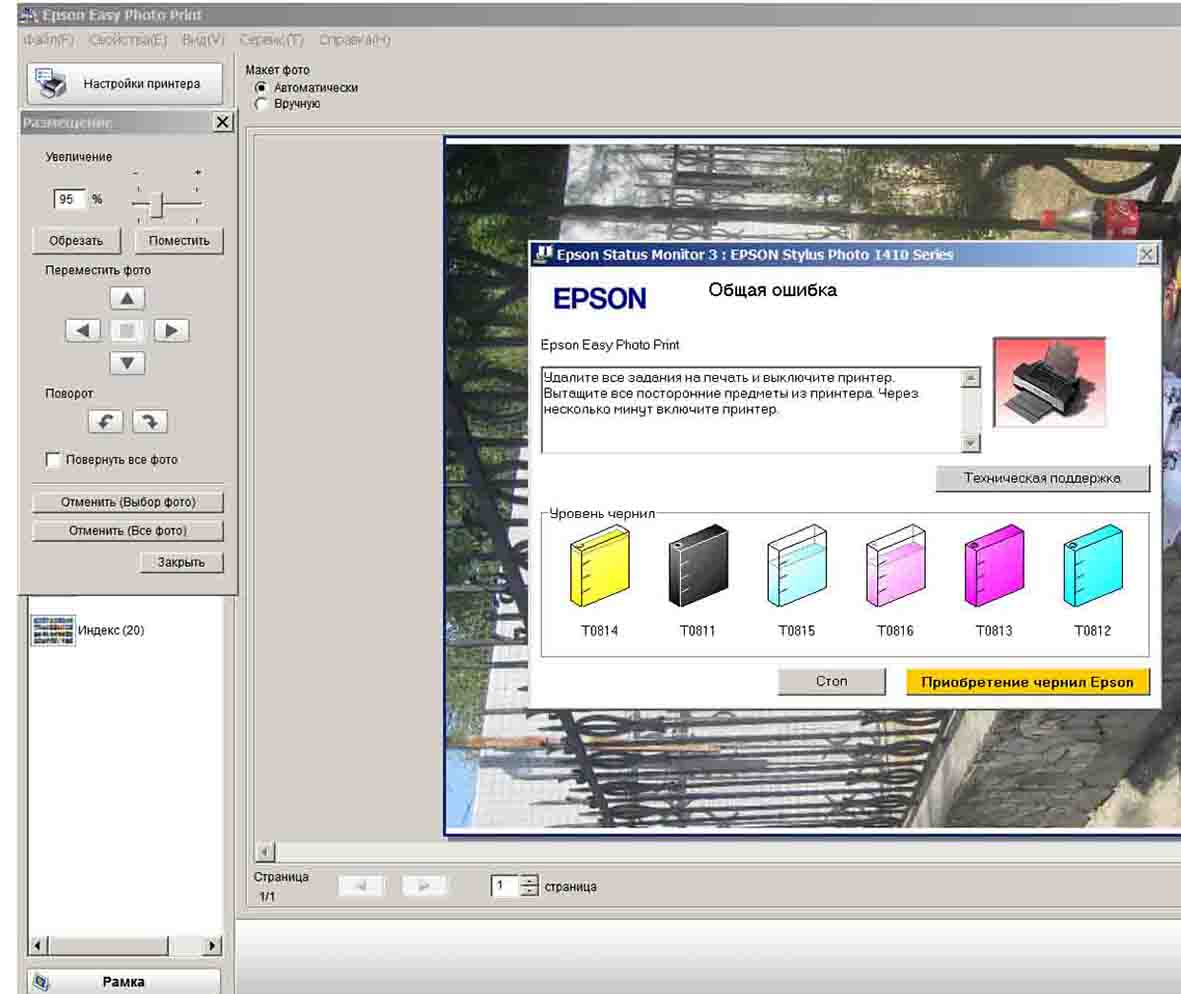Open Рамка frame panel button

pos(124,982)
